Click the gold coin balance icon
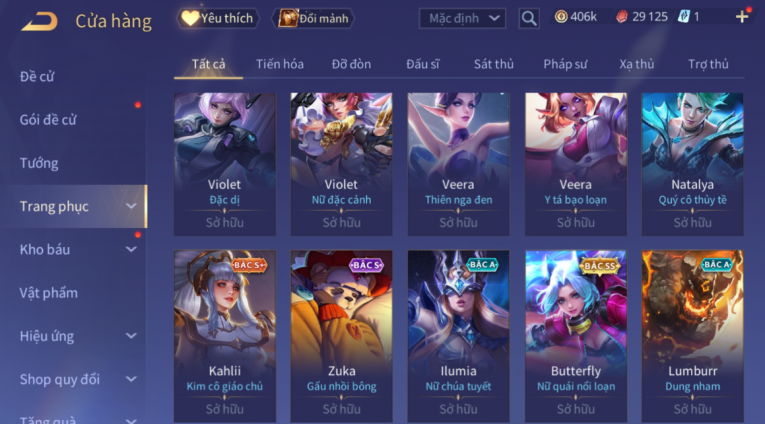 (x=561, y=17)
